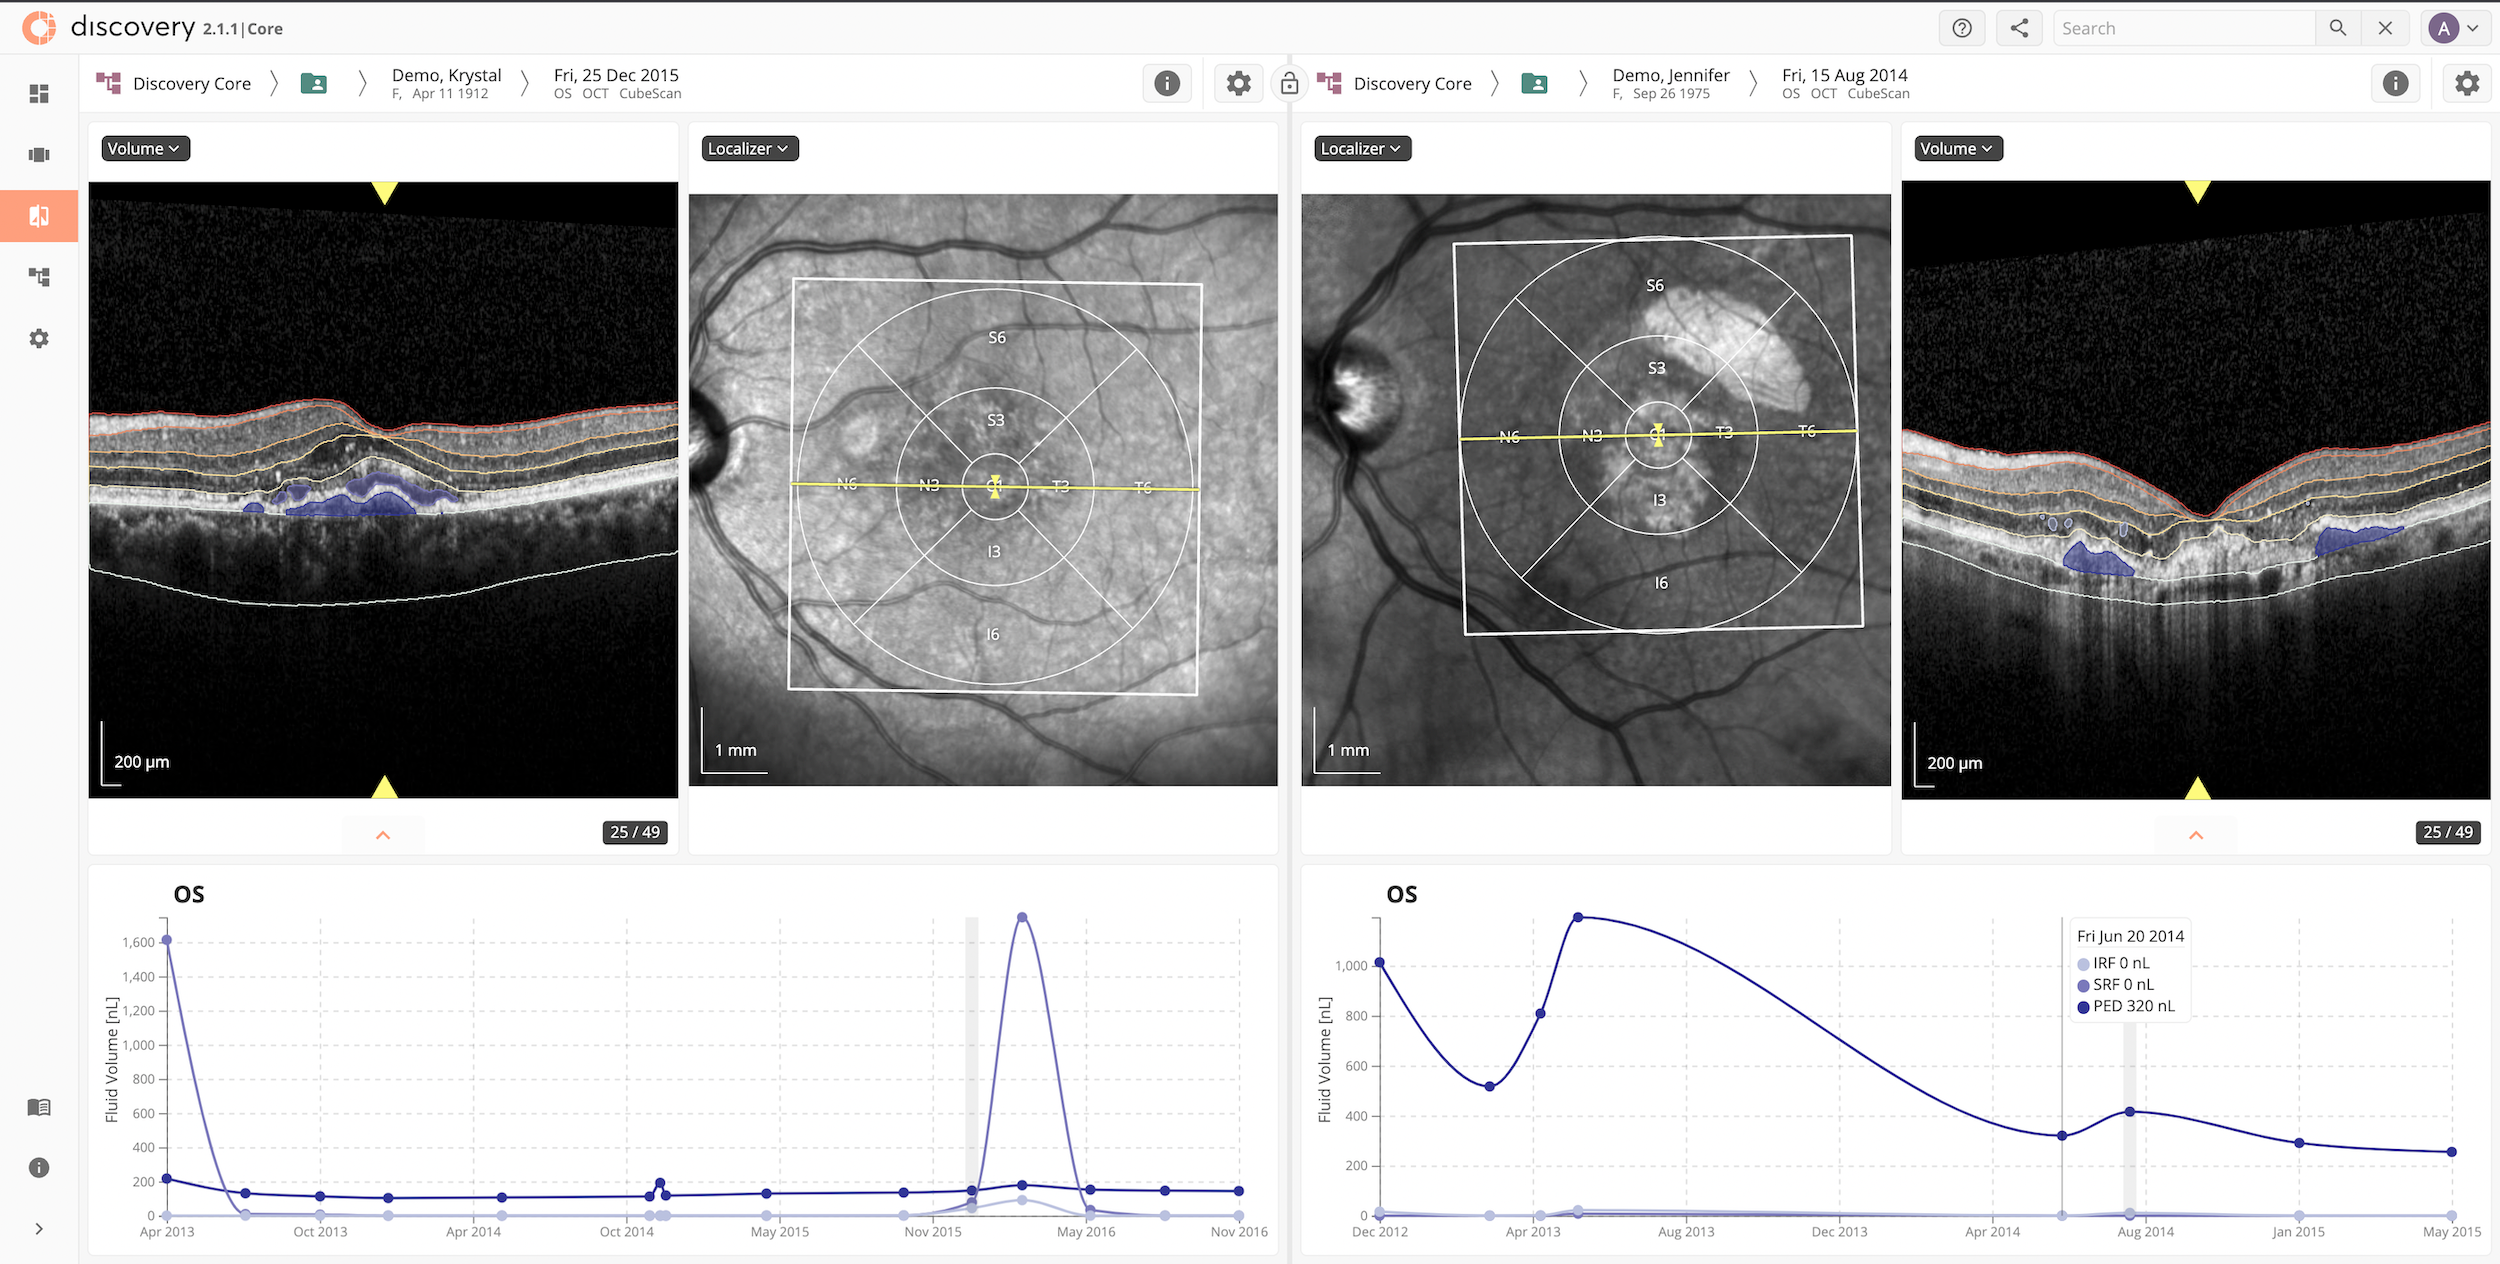
Task: Expand the left sidebar with bottom chevron
Action: point(39,1229)
